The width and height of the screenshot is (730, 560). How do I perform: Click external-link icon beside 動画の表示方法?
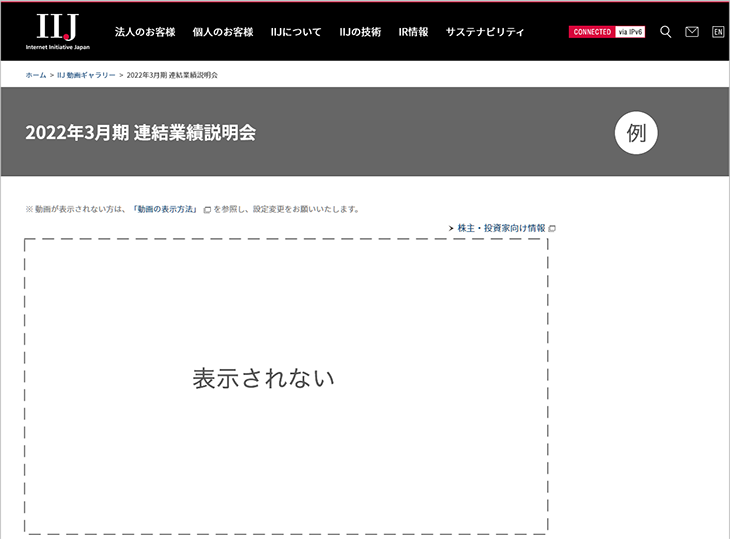click(207, 210)
